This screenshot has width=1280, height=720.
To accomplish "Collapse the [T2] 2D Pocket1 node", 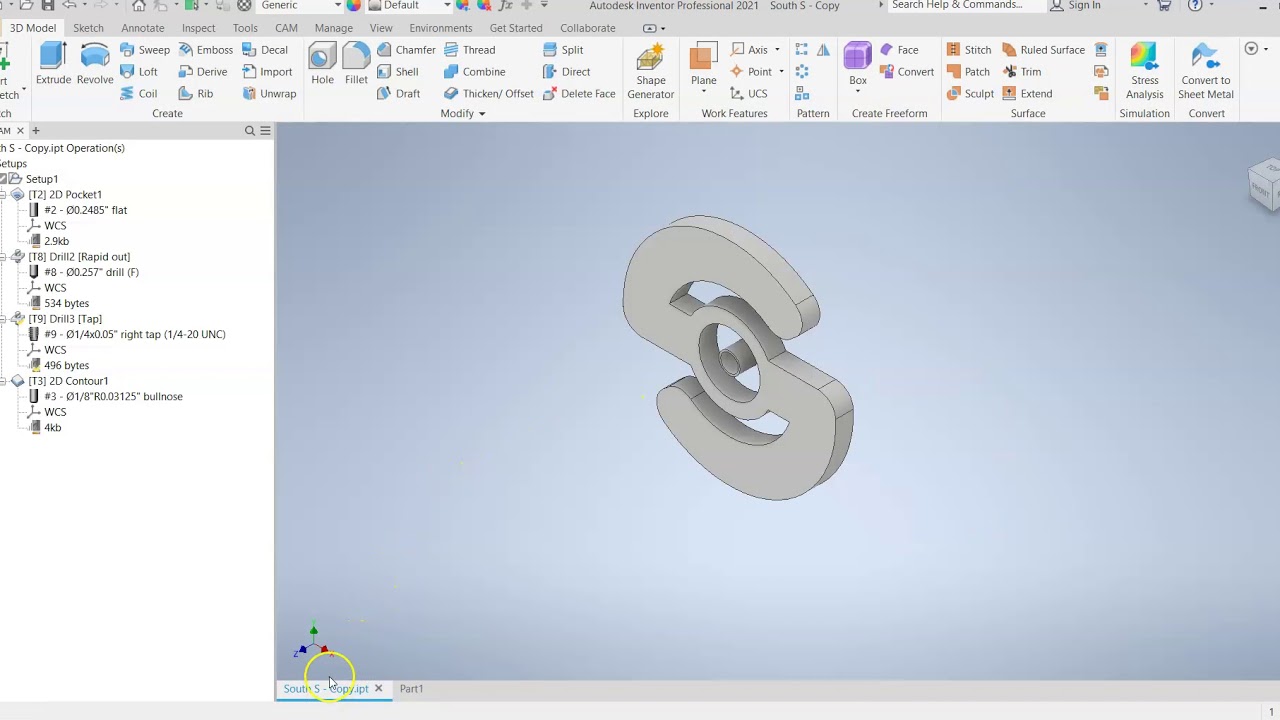I will click(x=4, y=195).
